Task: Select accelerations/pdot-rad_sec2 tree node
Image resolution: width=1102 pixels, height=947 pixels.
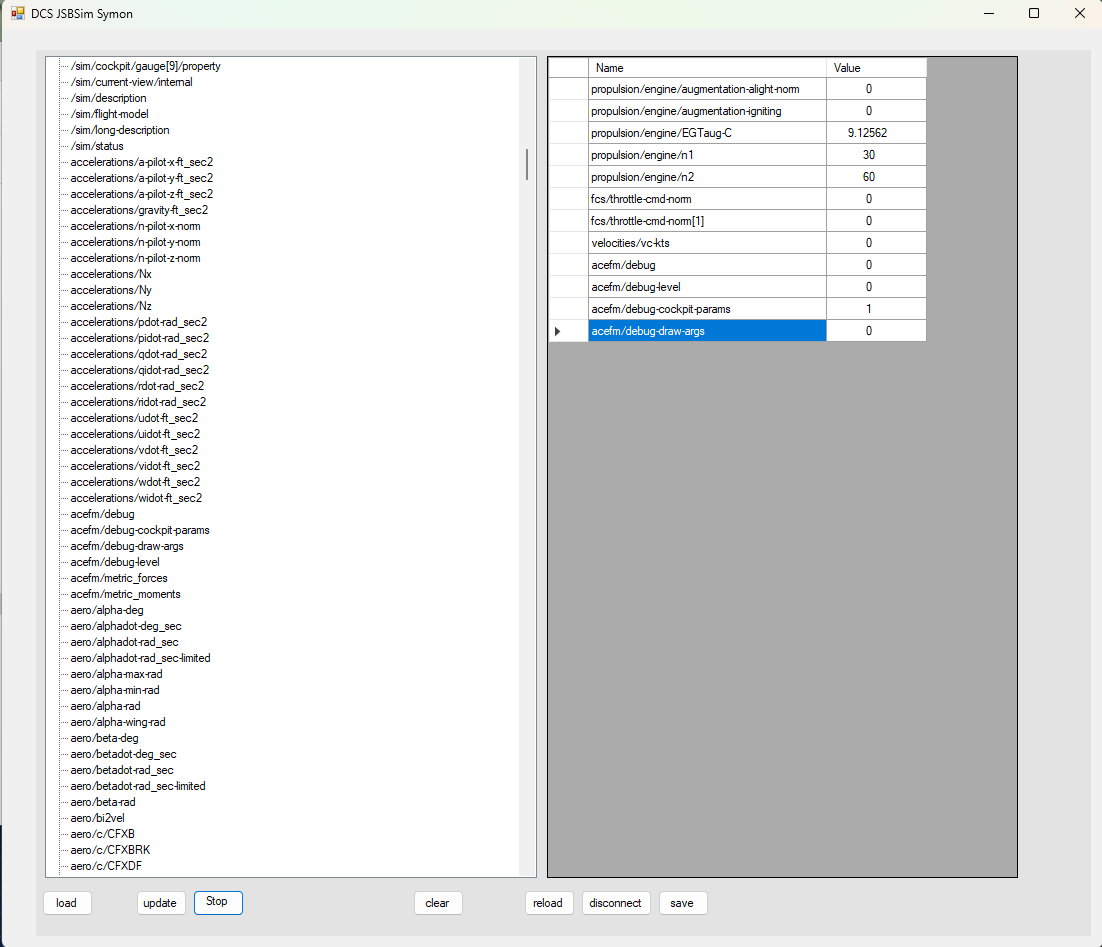Action: tap(138, 322)
